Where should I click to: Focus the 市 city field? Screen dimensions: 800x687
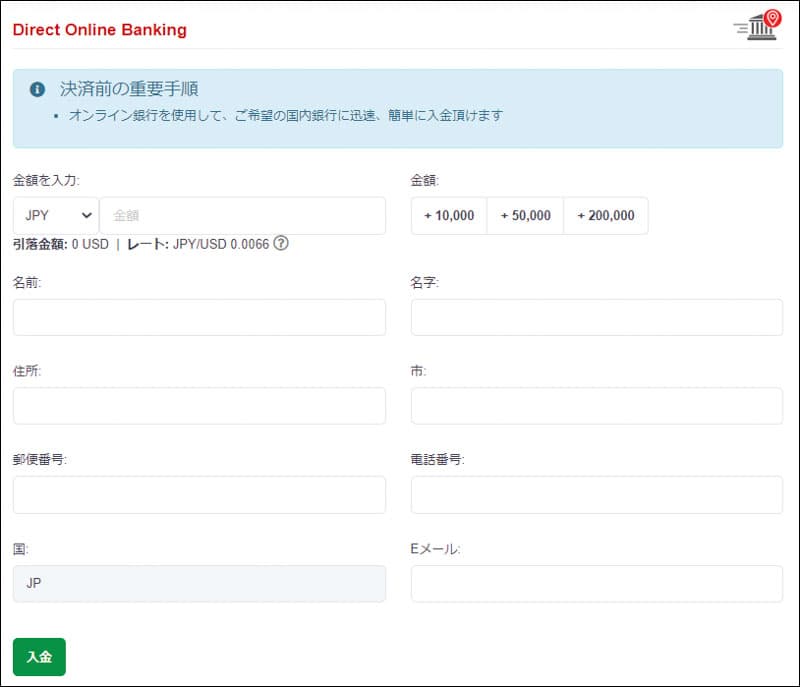click(x=596, y=405)
